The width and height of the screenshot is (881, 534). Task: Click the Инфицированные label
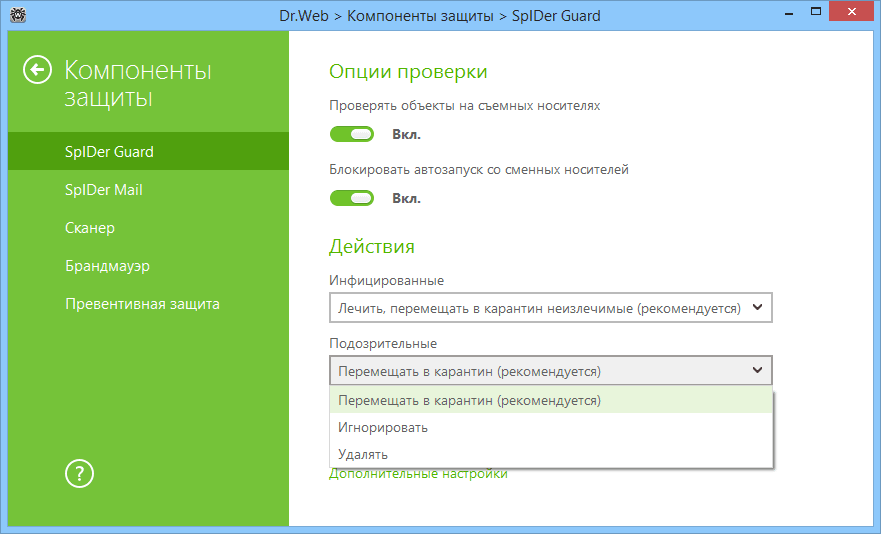click(387, 280)
